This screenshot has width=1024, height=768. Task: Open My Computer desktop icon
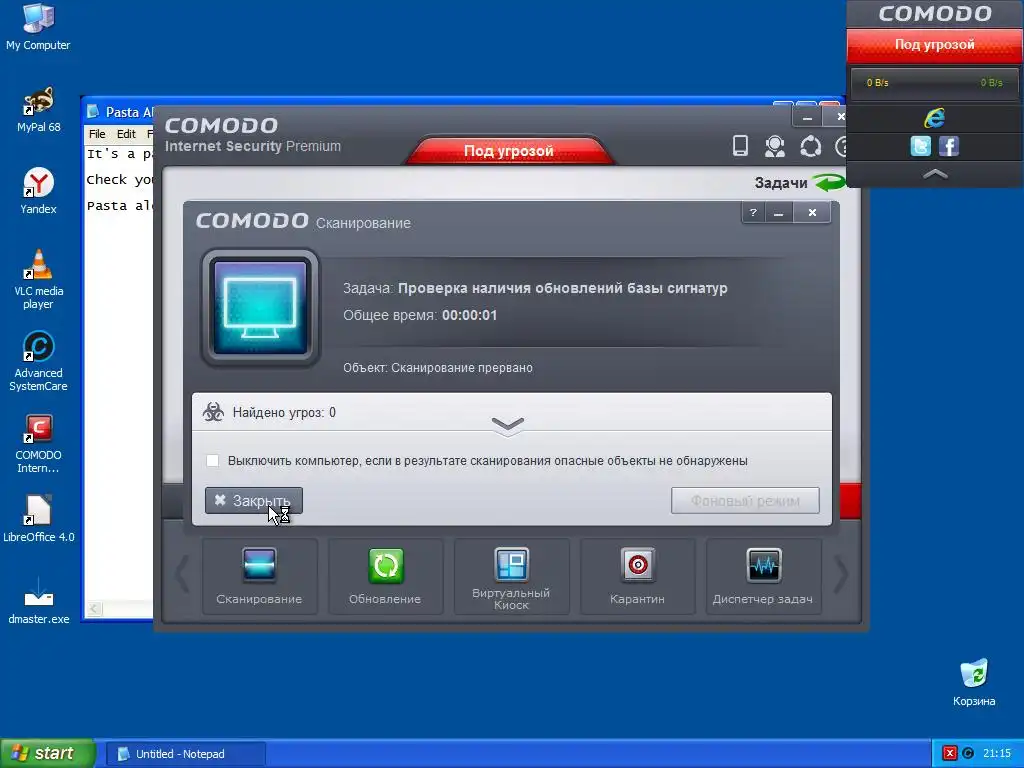38,27
